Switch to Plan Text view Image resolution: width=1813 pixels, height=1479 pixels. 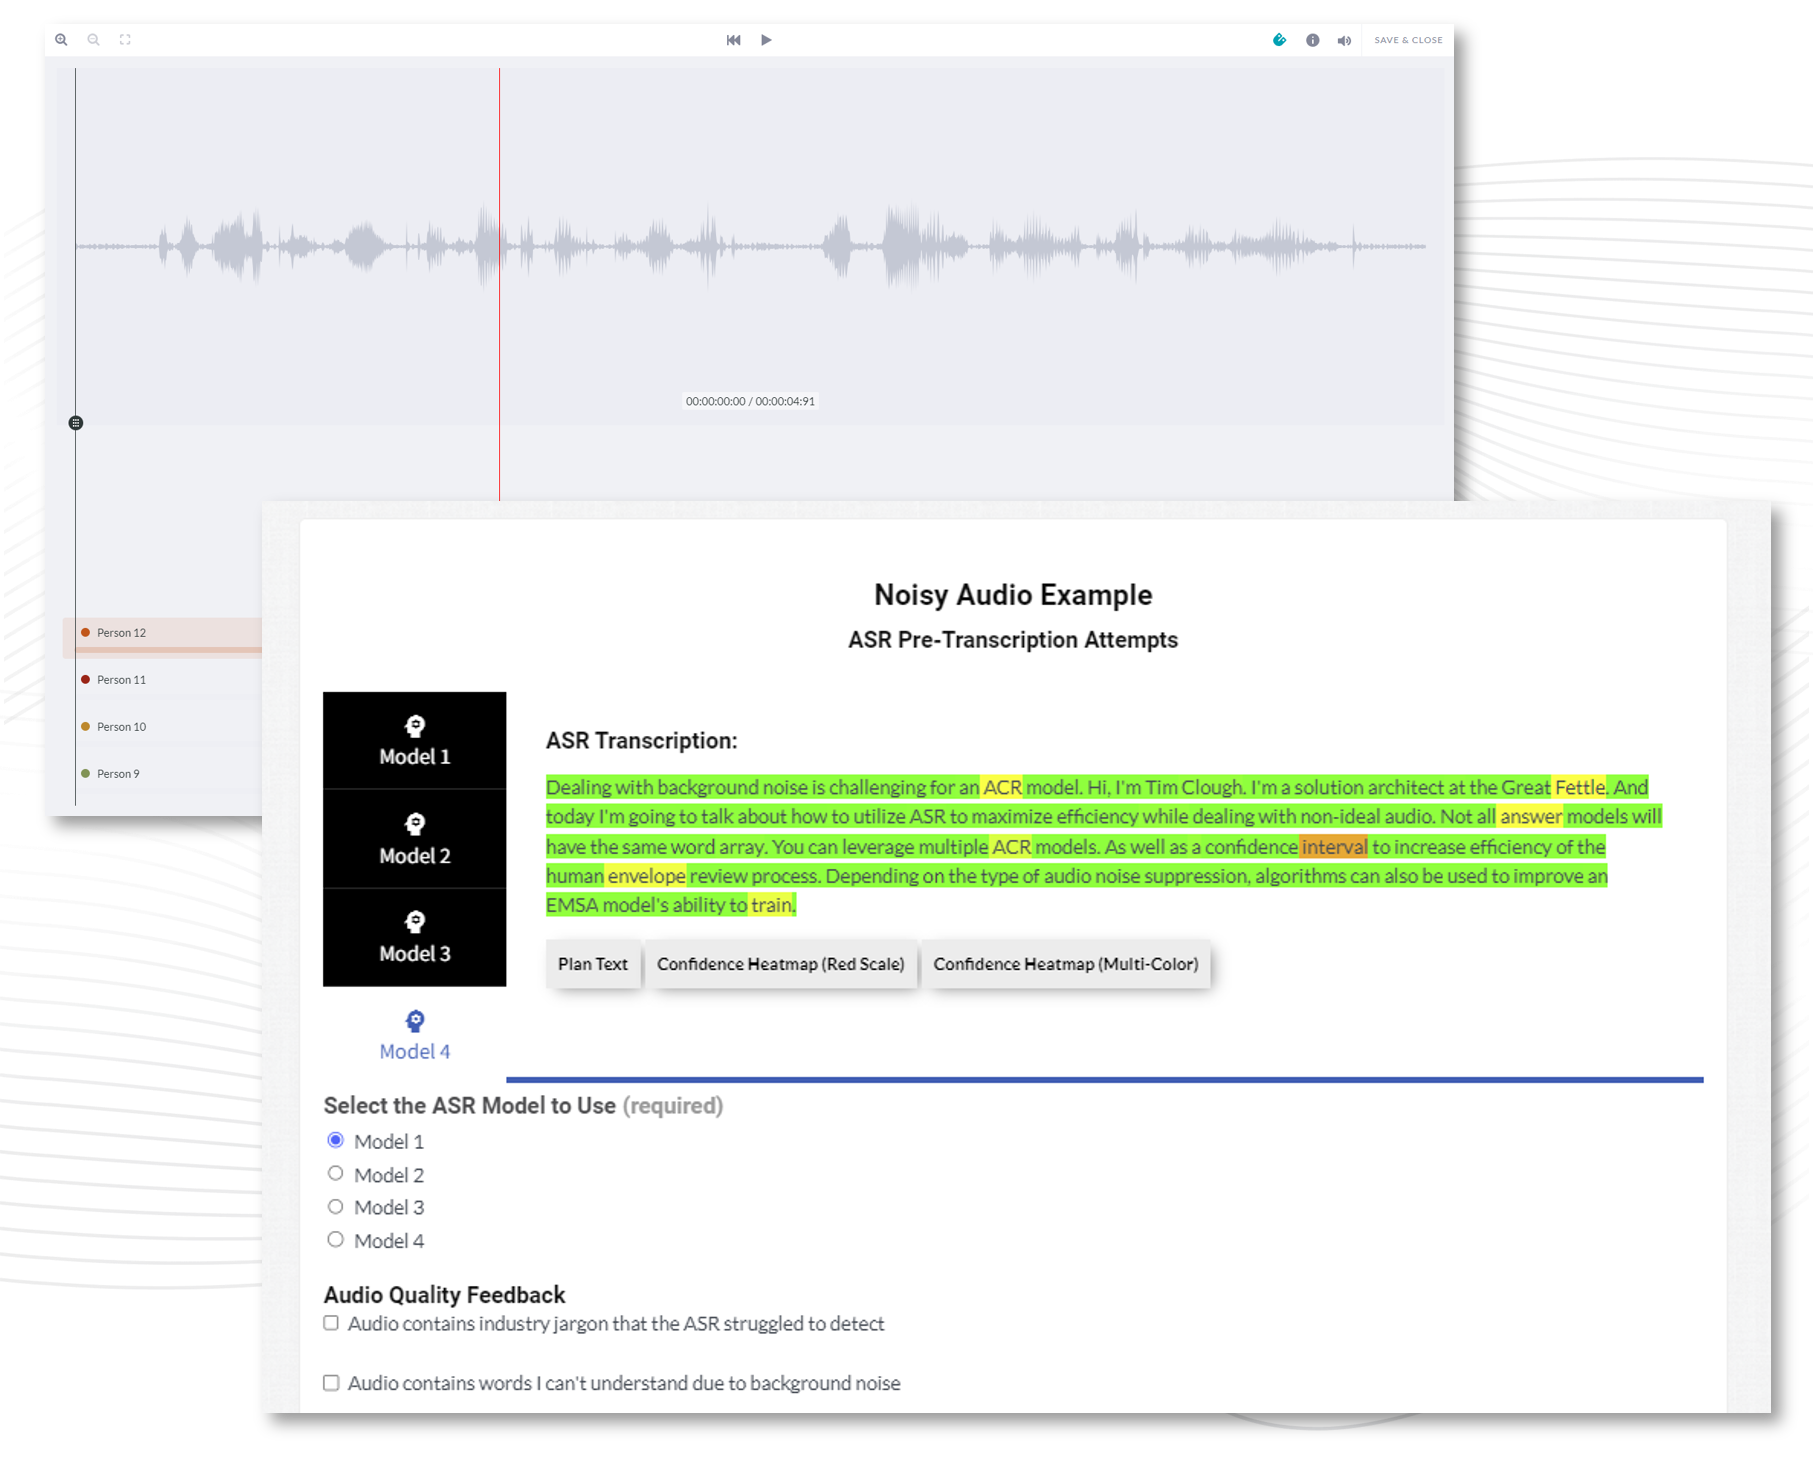coord(593,964)
